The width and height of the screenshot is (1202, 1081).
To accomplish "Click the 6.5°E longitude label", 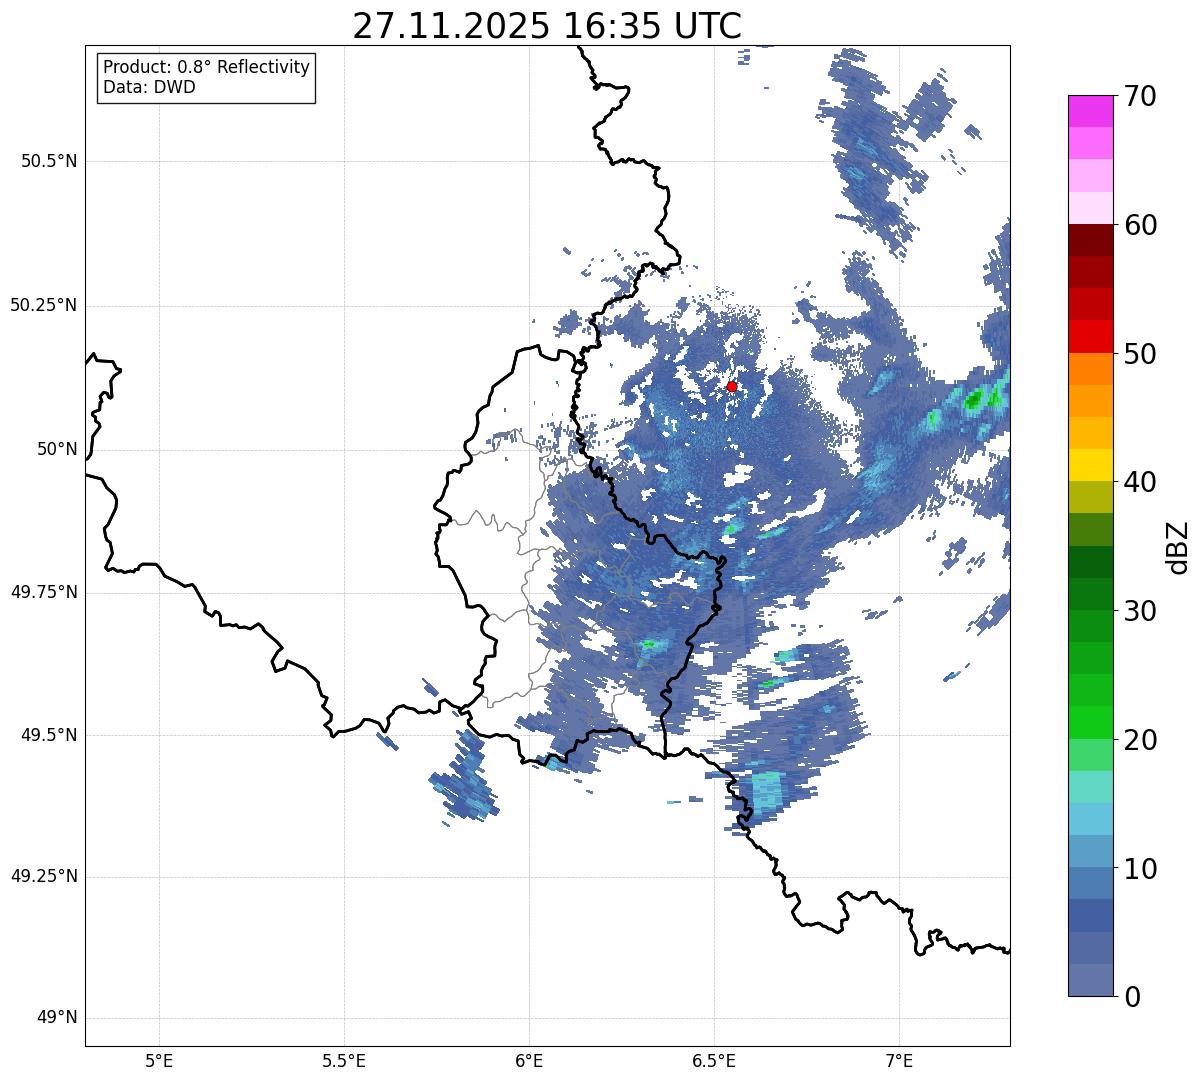I will tap(714, 1060).
